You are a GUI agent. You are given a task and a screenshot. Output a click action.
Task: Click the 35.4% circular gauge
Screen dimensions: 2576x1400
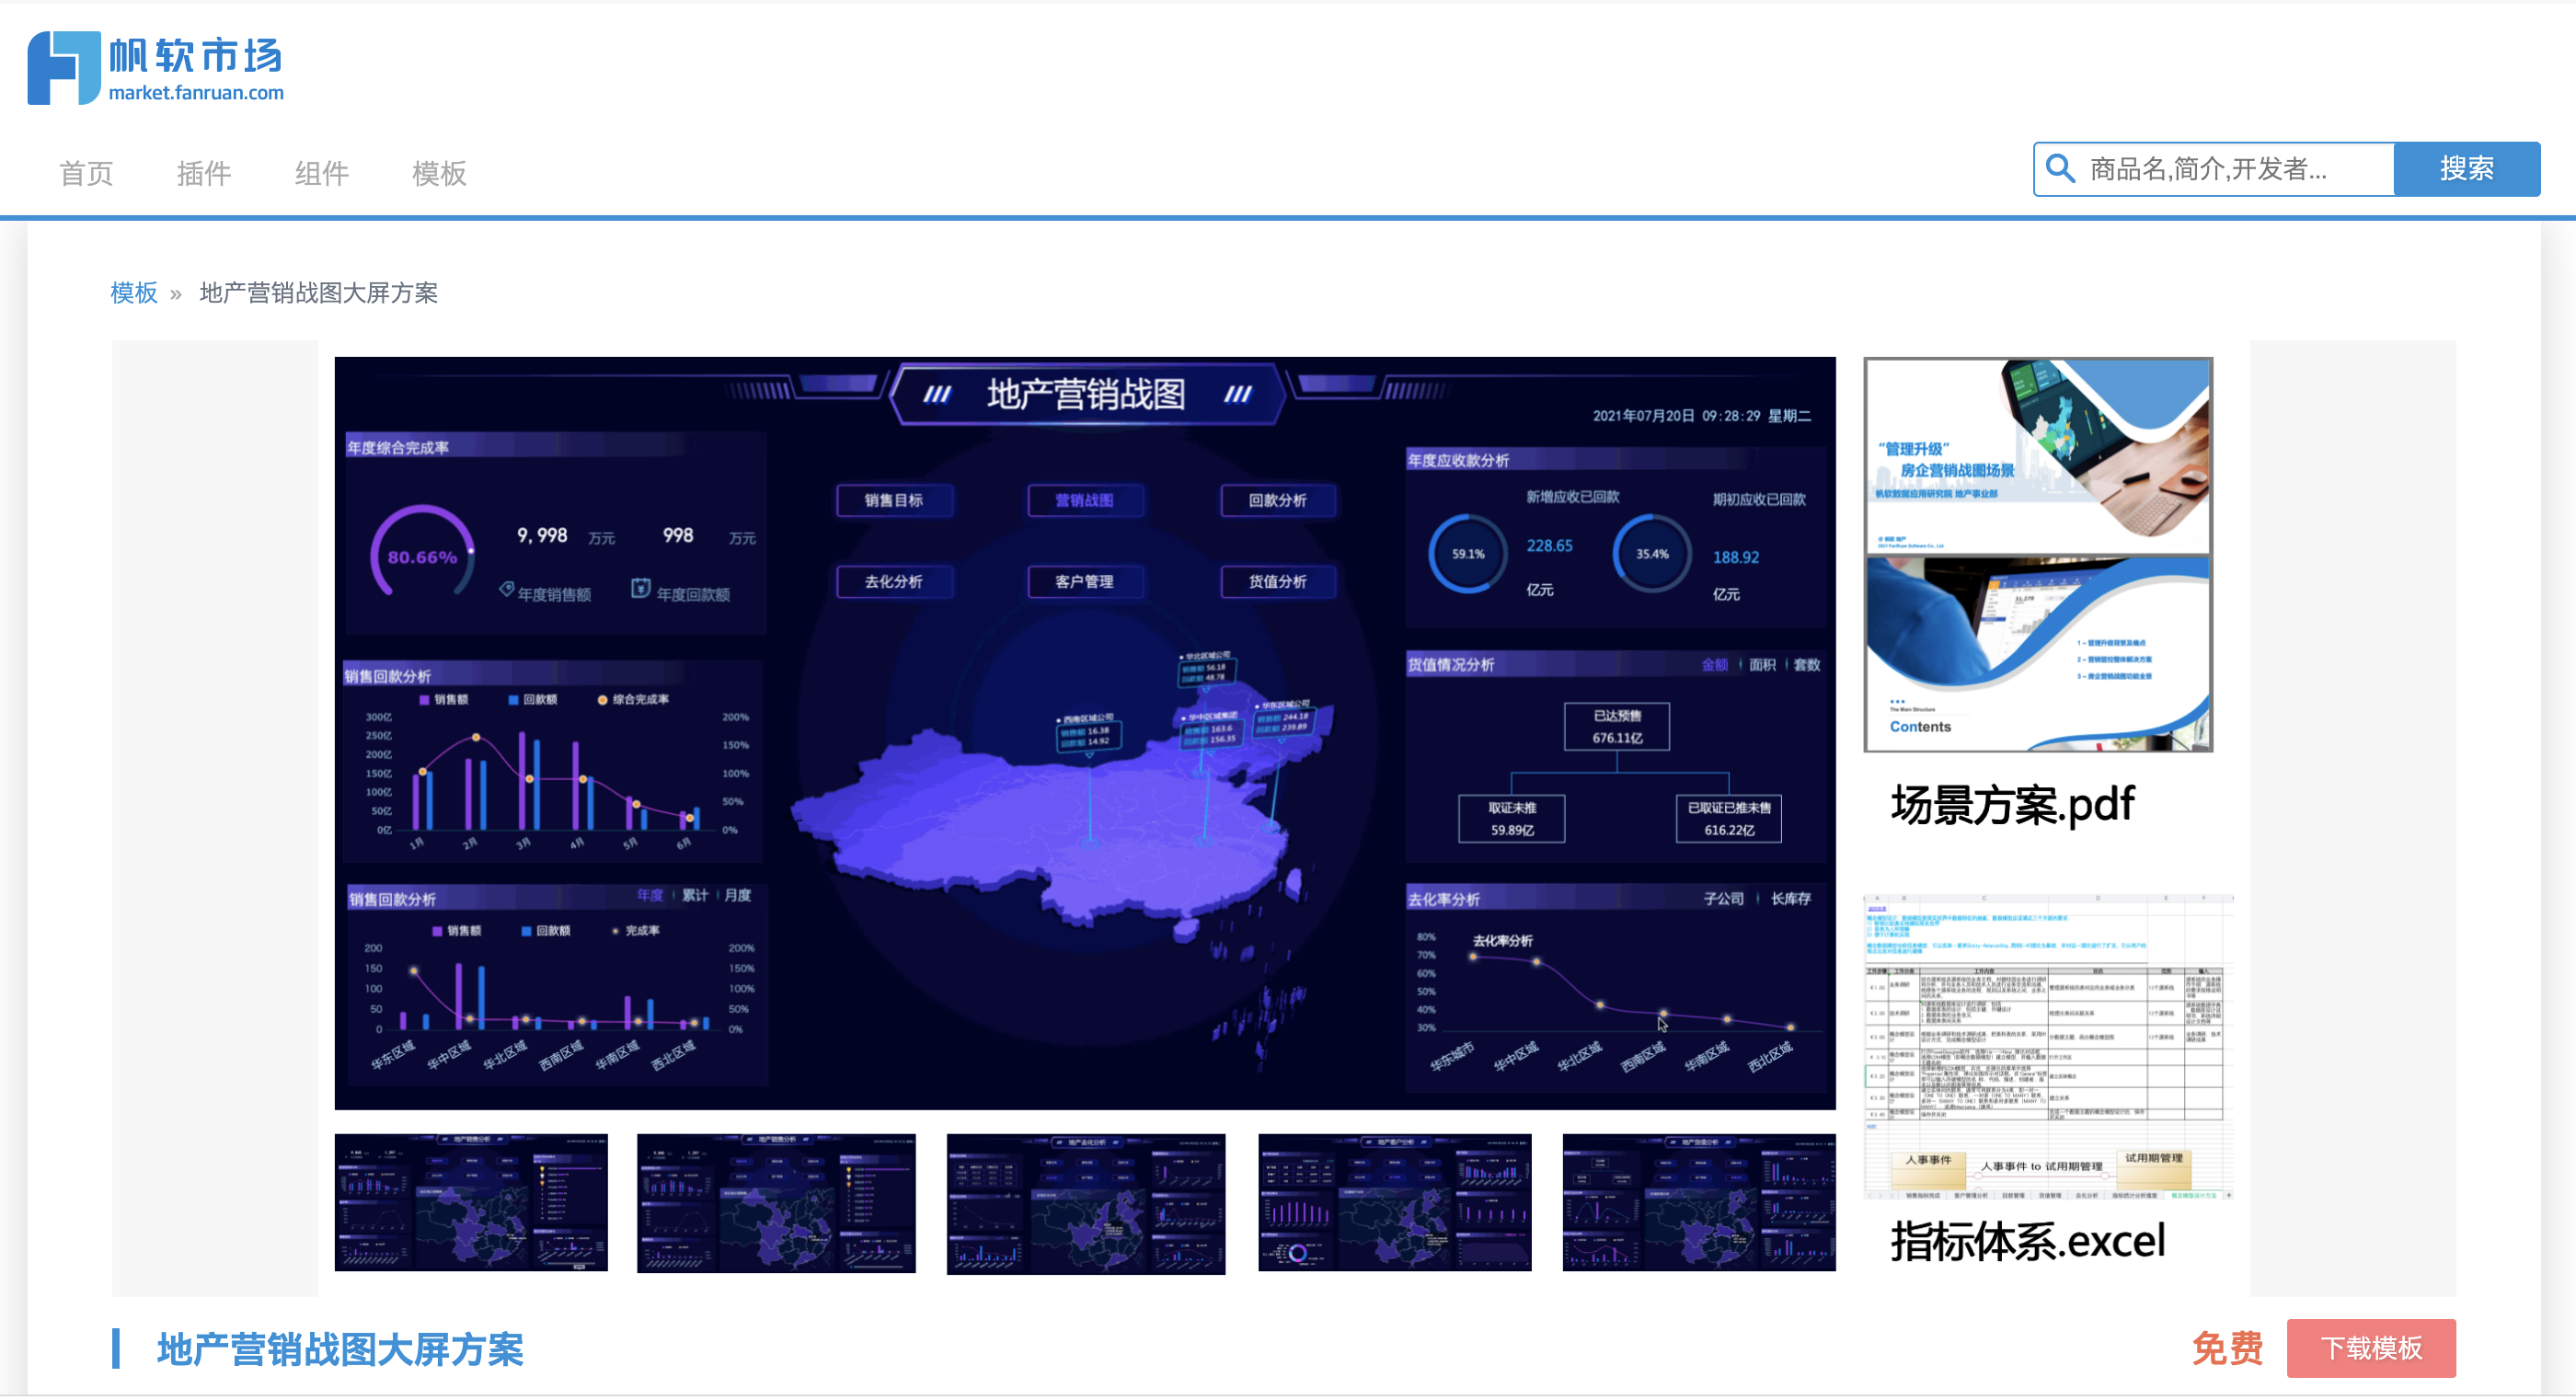pos(1651,554)
